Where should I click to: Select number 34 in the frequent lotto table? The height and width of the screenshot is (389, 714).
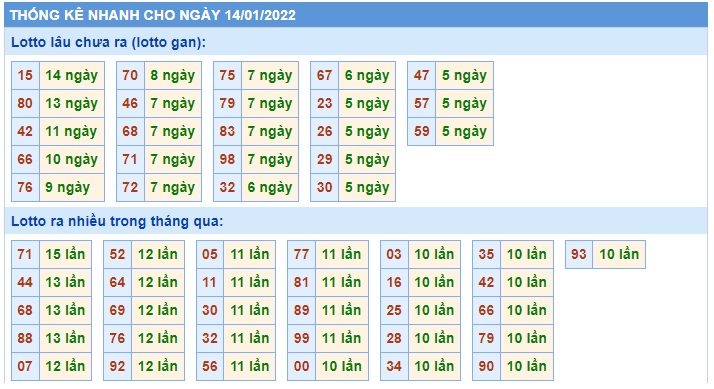[394, 366]
